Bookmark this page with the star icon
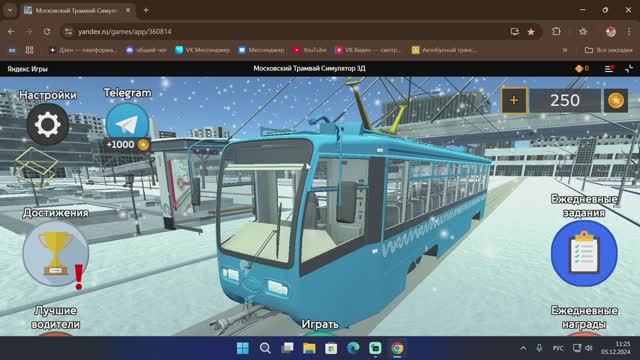 531,31
